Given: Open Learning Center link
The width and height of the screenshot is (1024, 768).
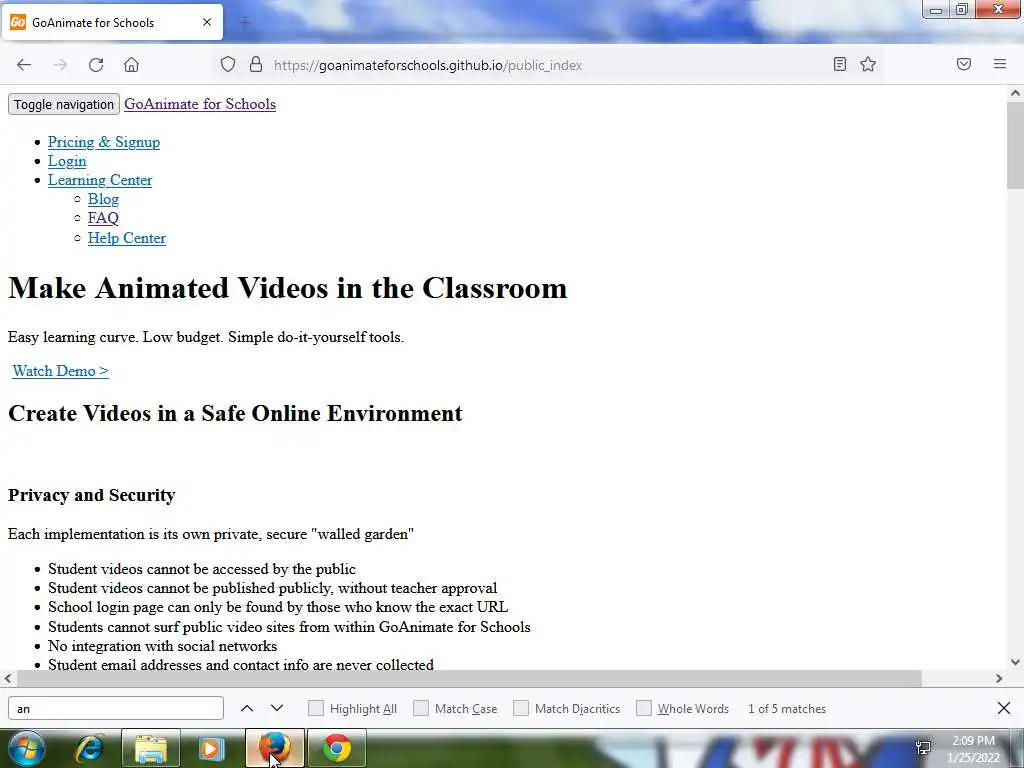Looking at the screenshot, I should pyautogui.click(x=100, y=180).
